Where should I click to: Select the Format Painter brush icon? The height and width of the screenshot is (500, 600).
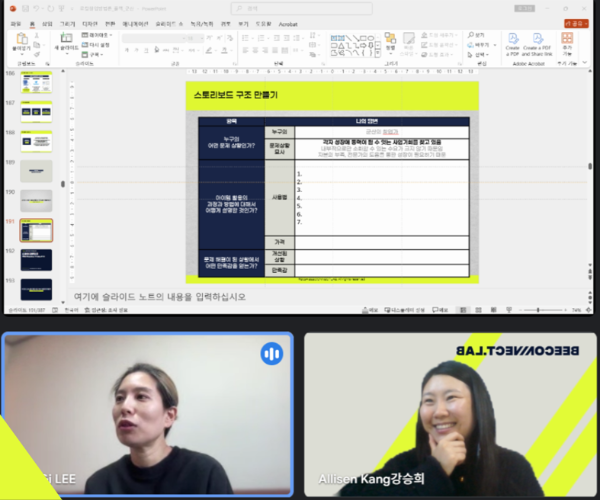pyautogui.click(x=37, y=54)
